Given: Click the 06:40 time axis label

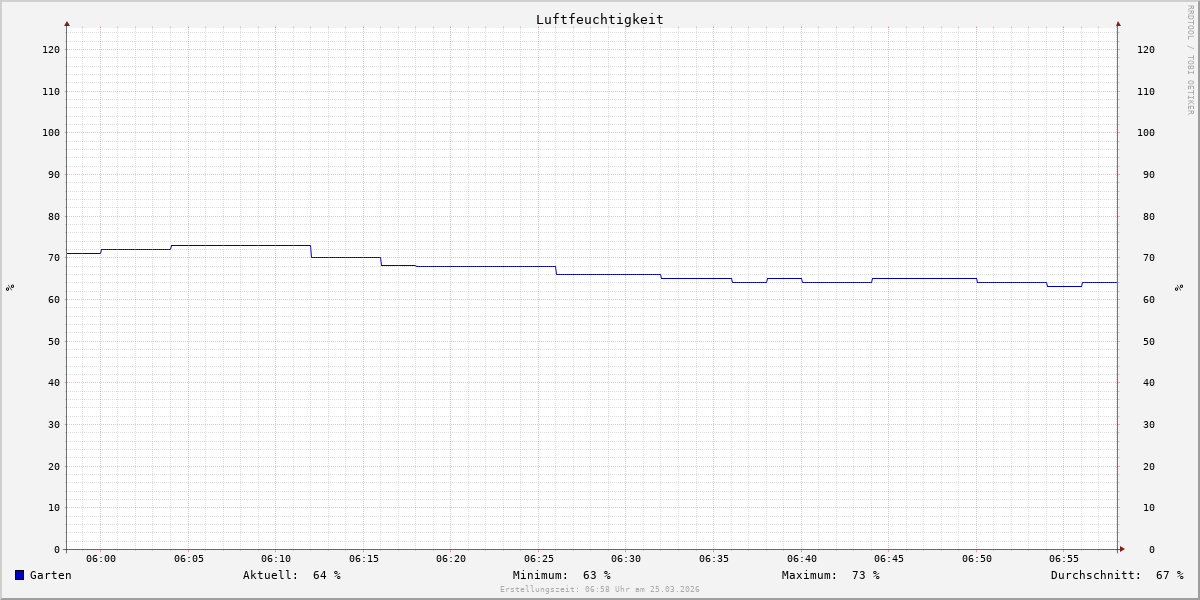Looking at the screenshot, I should (802, 559).
